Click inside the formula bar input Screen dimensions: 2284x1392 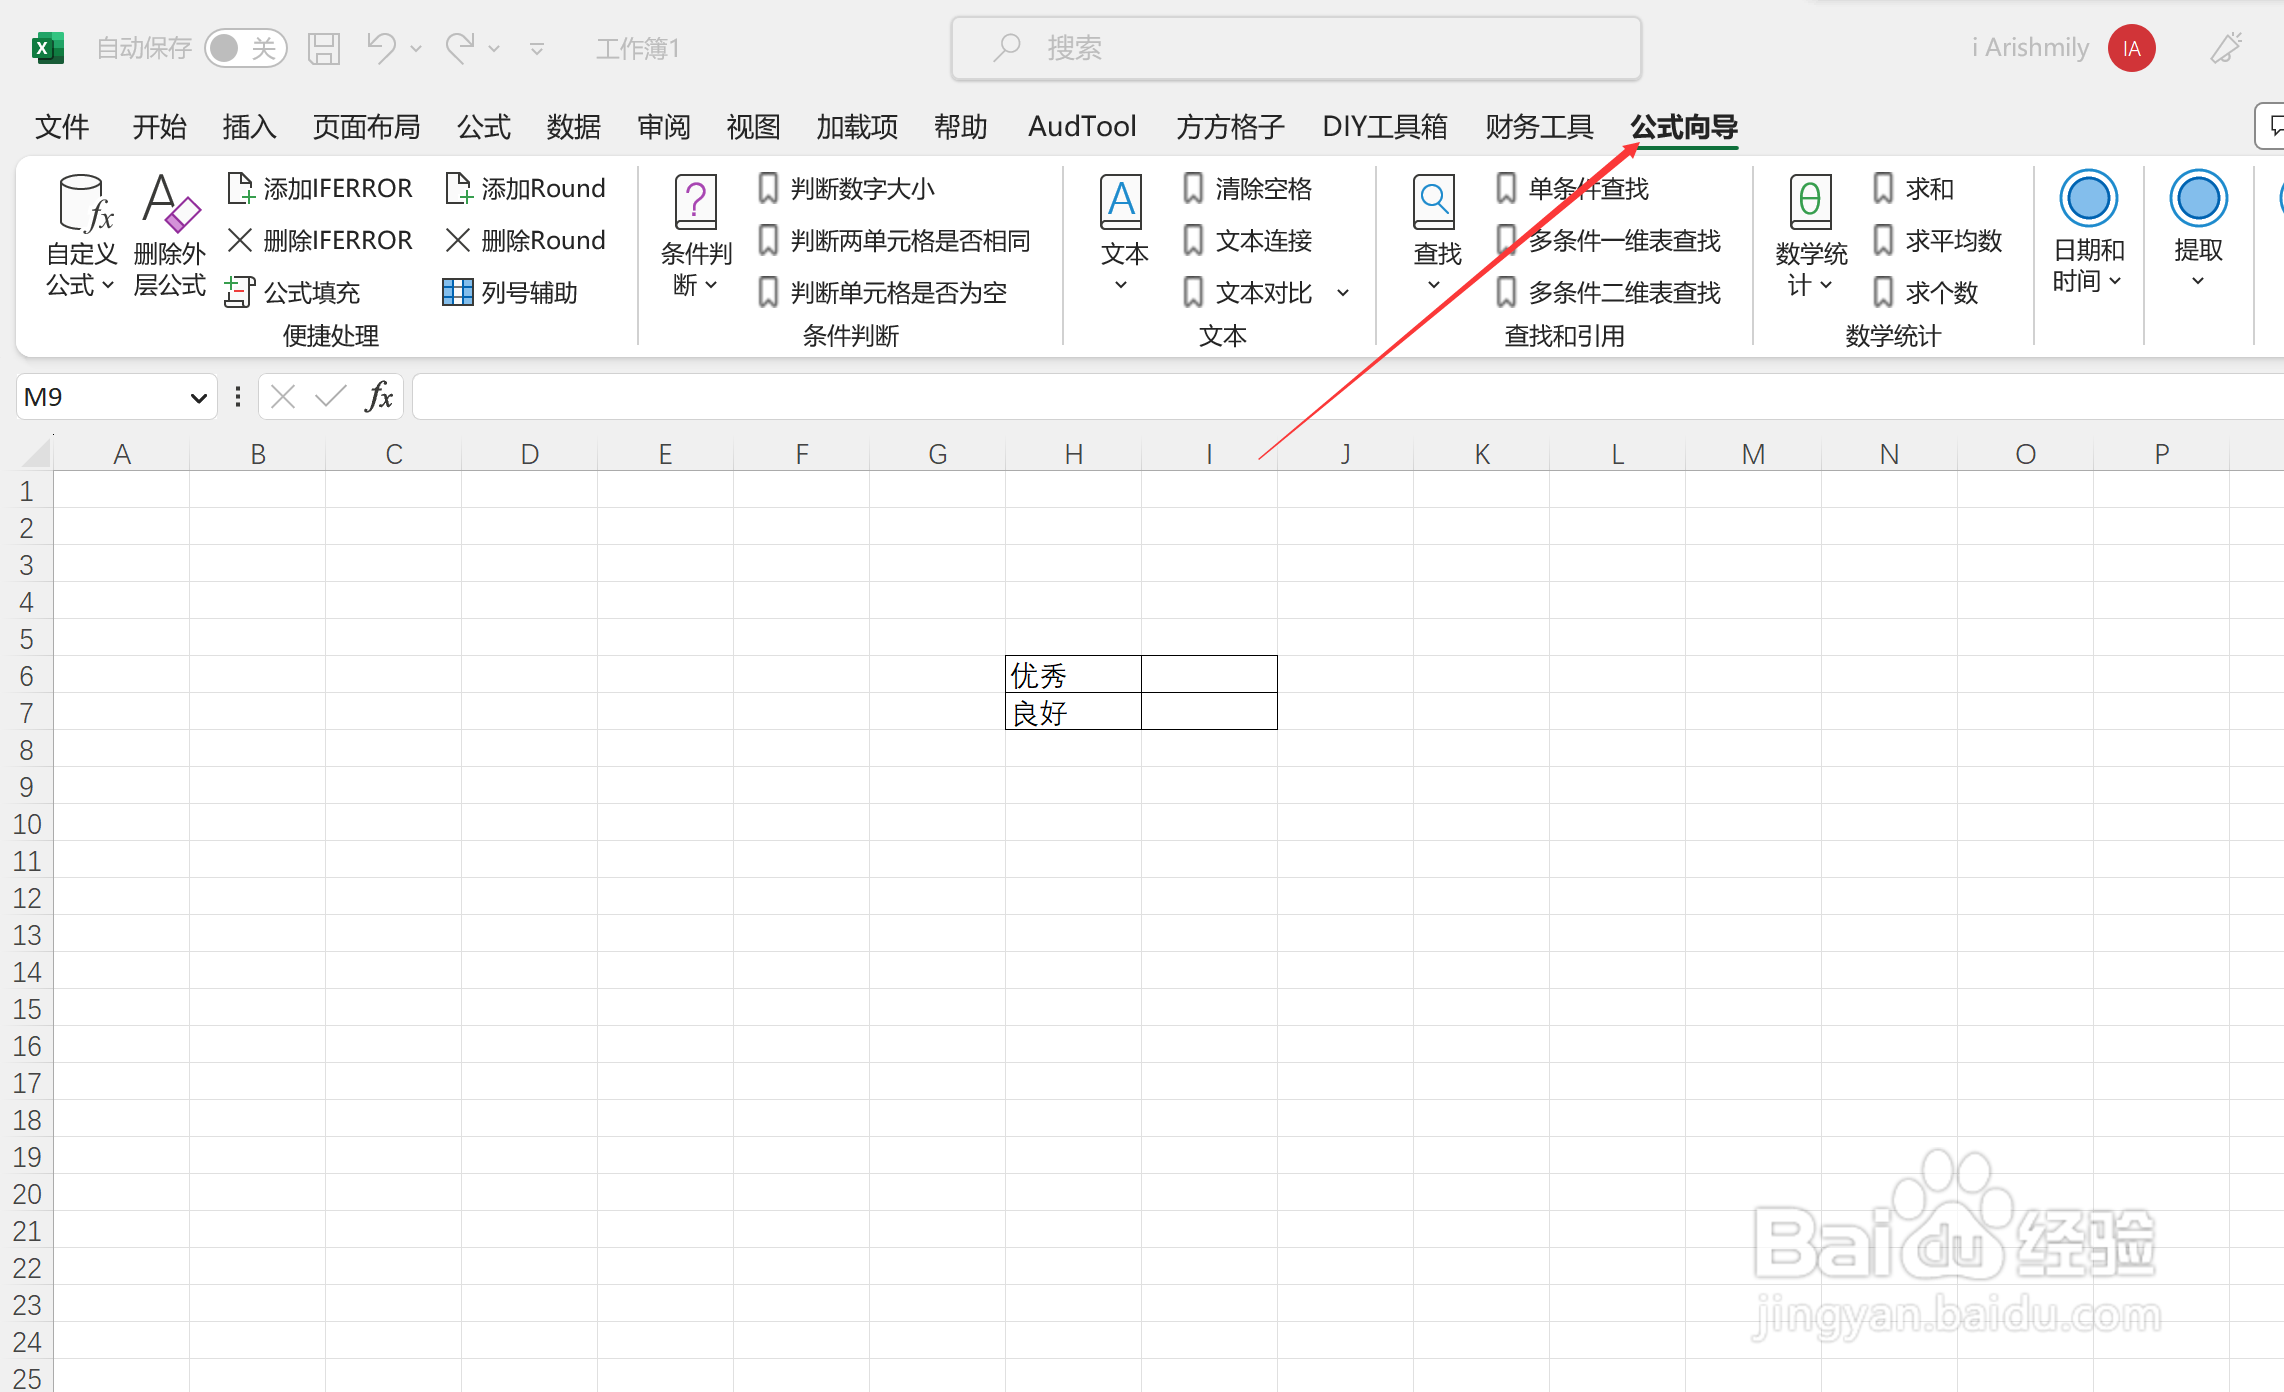coord(1346,397)
